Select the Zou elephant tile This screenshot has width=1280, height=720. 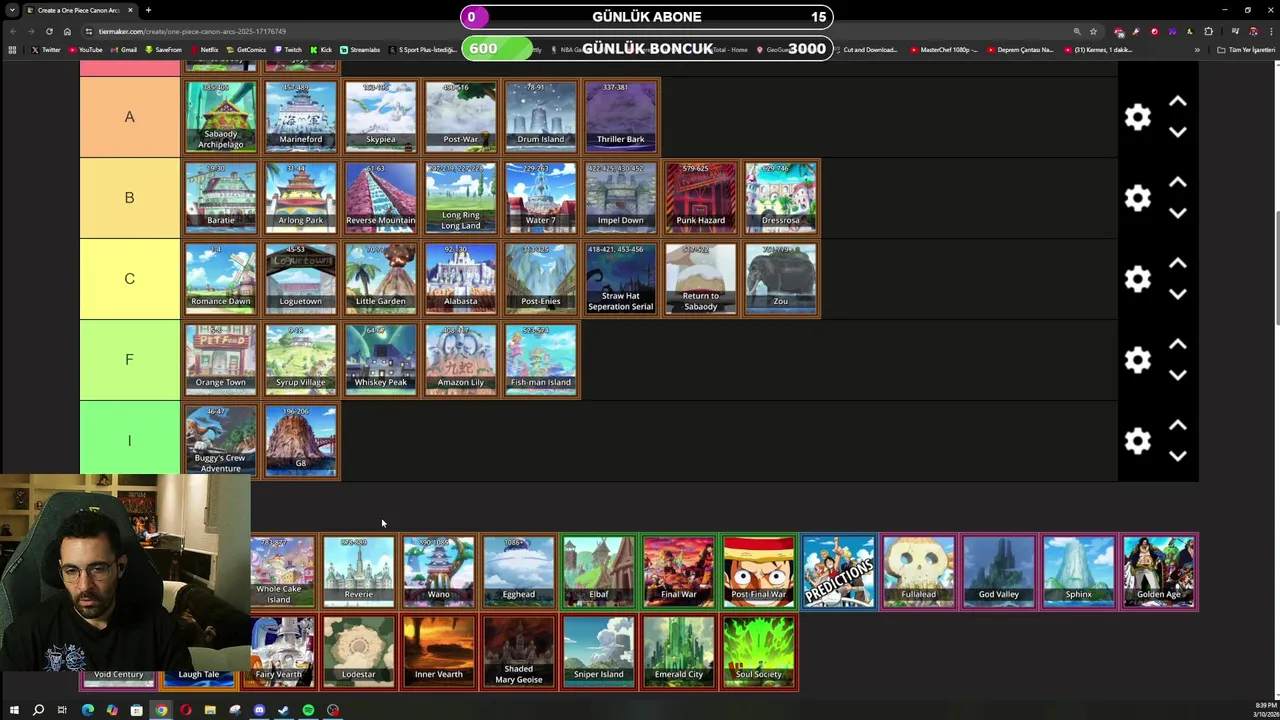pyautogui.click(x=780, y=279)
